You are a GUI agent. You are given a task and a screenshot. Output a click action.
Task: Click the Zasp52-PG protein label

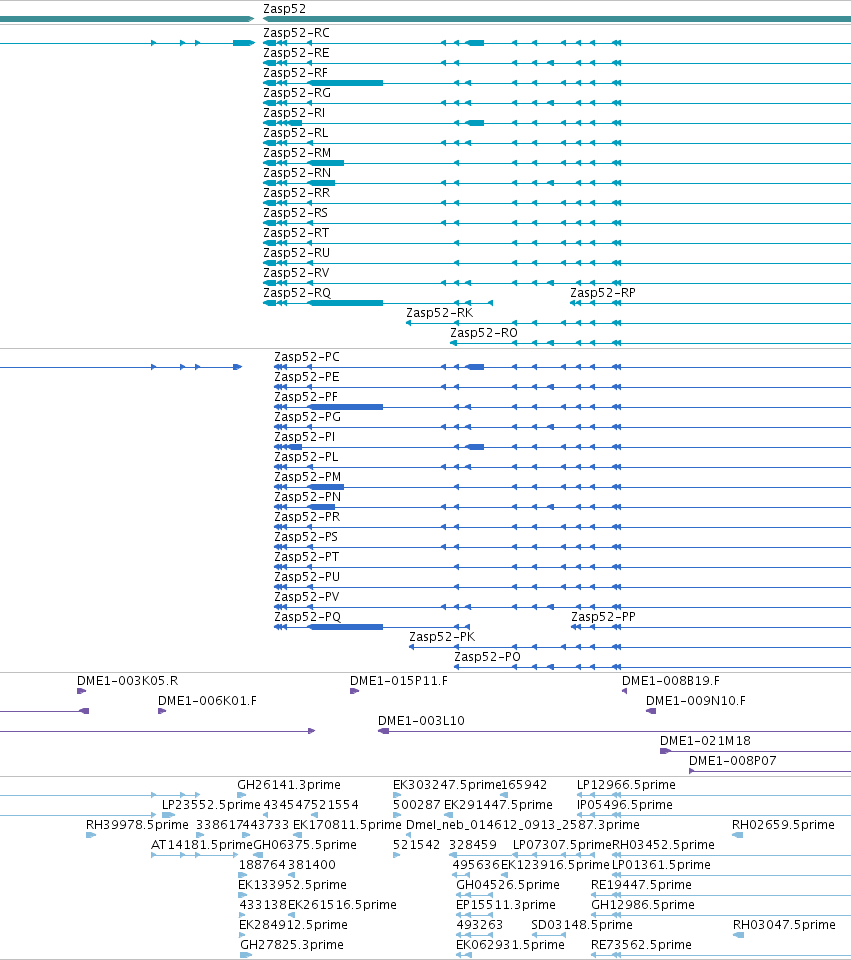[x=307, y=417]
